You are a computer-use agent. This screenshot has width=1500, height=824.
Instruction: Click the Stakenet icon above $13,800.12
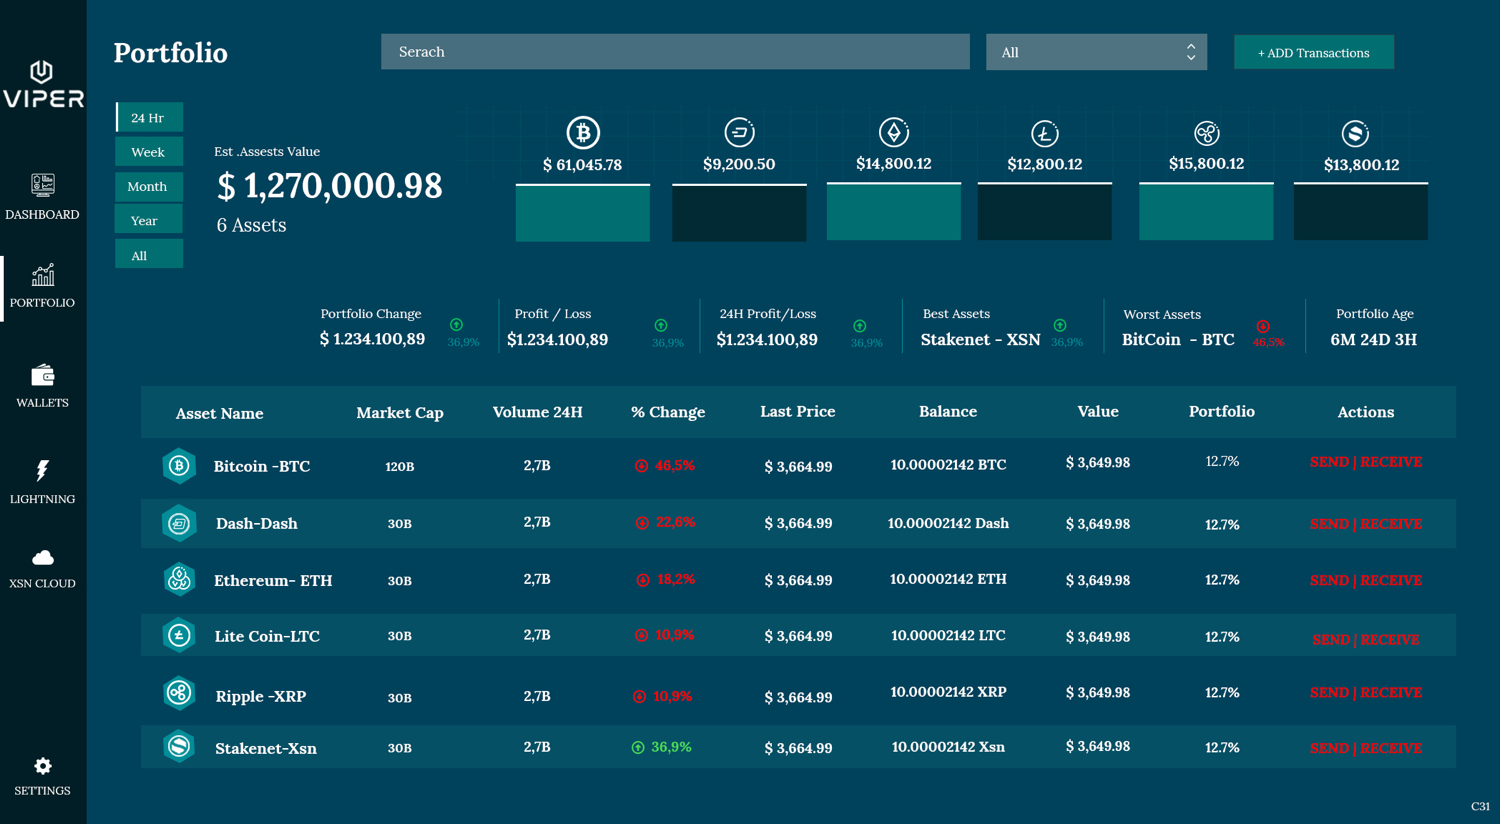tap(1355, 133)
